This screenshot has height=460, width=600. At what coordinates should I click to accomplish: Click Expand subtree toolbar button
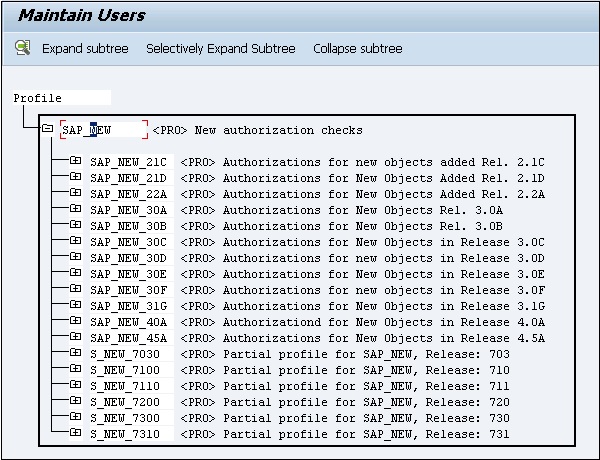click(89, 48)
